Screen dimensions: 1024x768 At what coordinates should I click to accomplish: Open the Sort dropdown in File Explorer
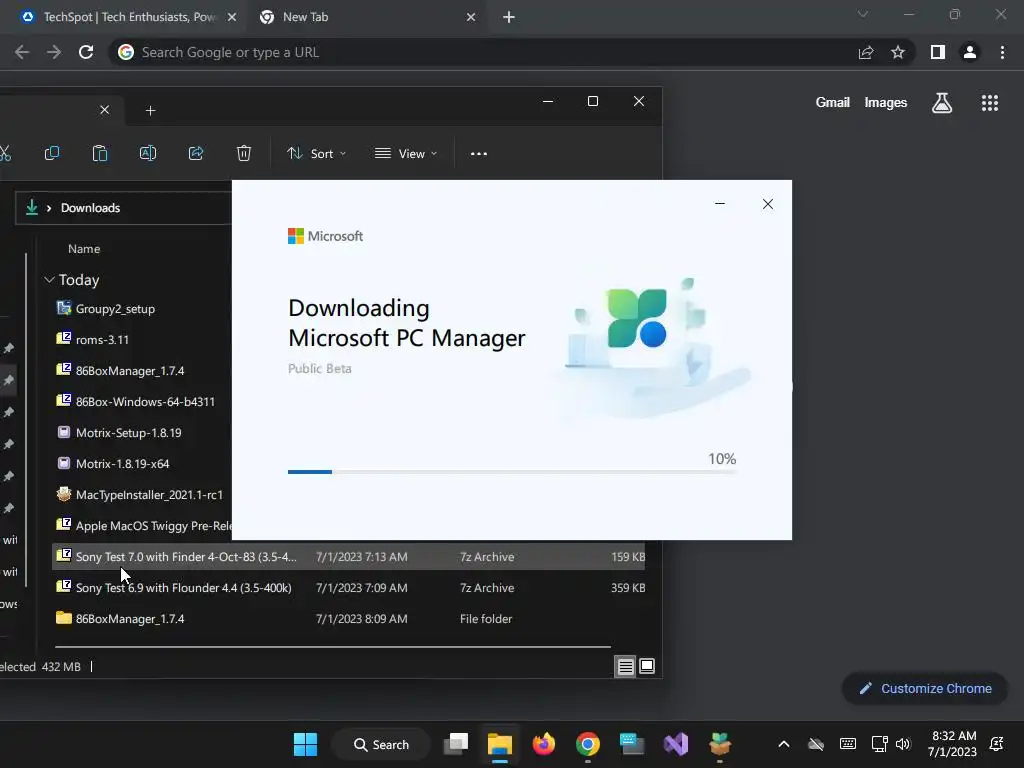coord(316,153)
